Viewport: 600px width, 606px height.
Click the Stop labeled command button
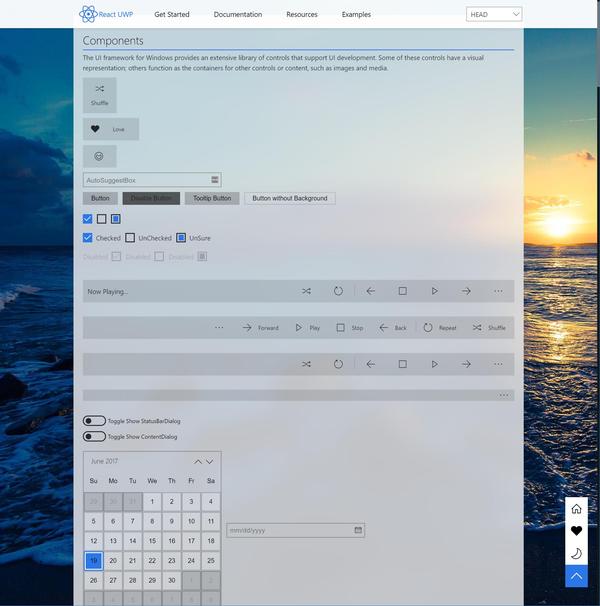349,328
